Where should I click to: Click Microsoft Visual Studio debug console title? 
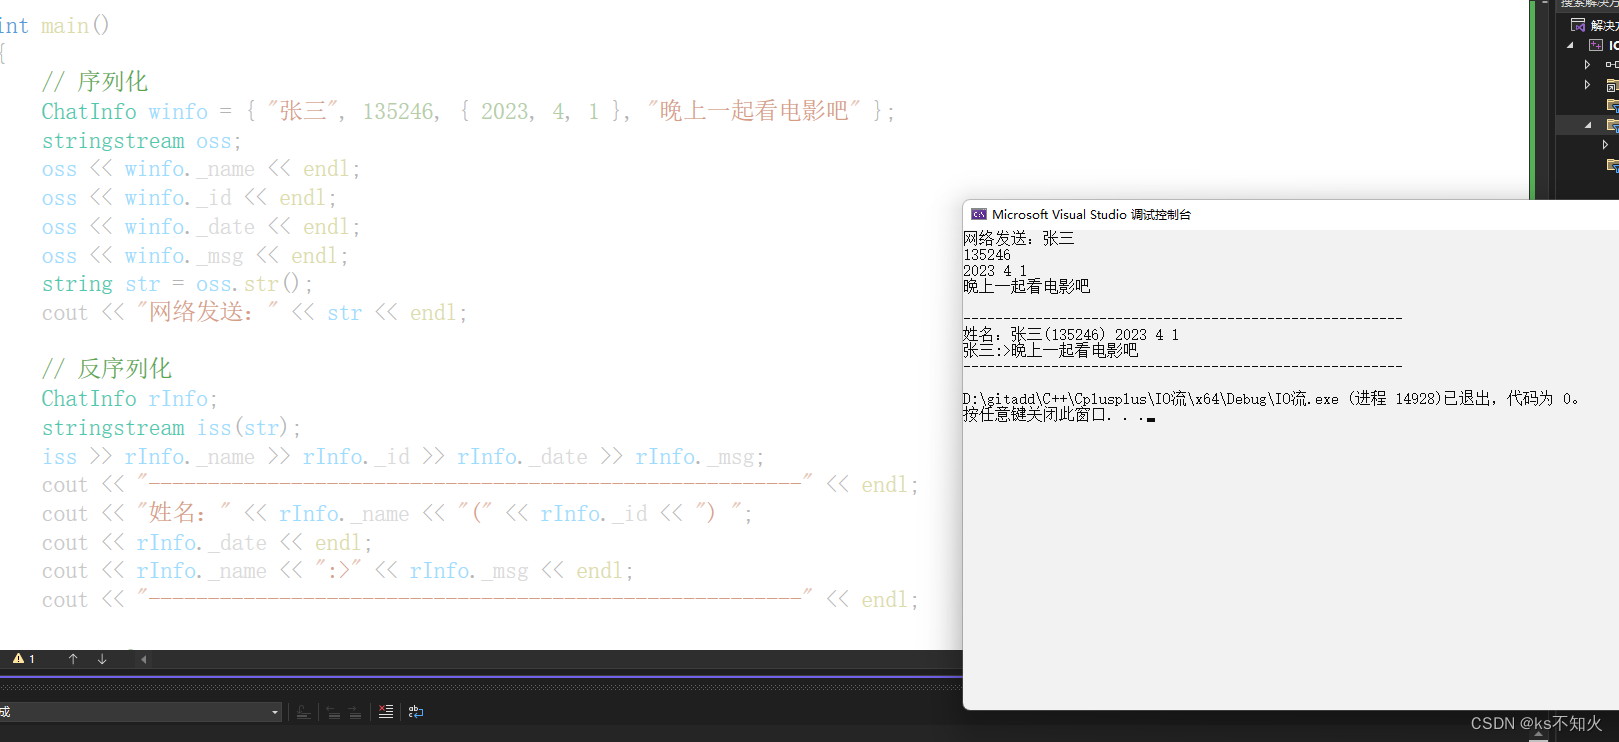[1091, 215]
